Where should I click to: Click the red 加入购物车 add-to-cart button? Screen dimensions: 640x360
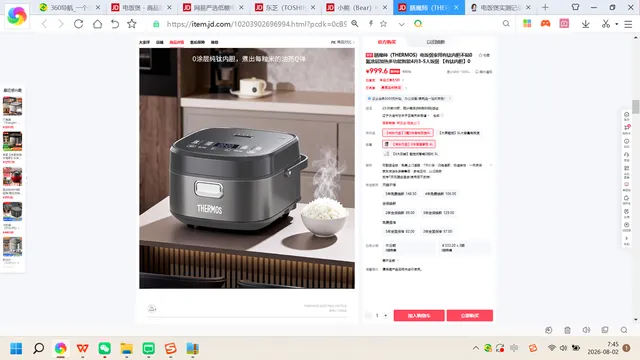click(x=419, y=316)
